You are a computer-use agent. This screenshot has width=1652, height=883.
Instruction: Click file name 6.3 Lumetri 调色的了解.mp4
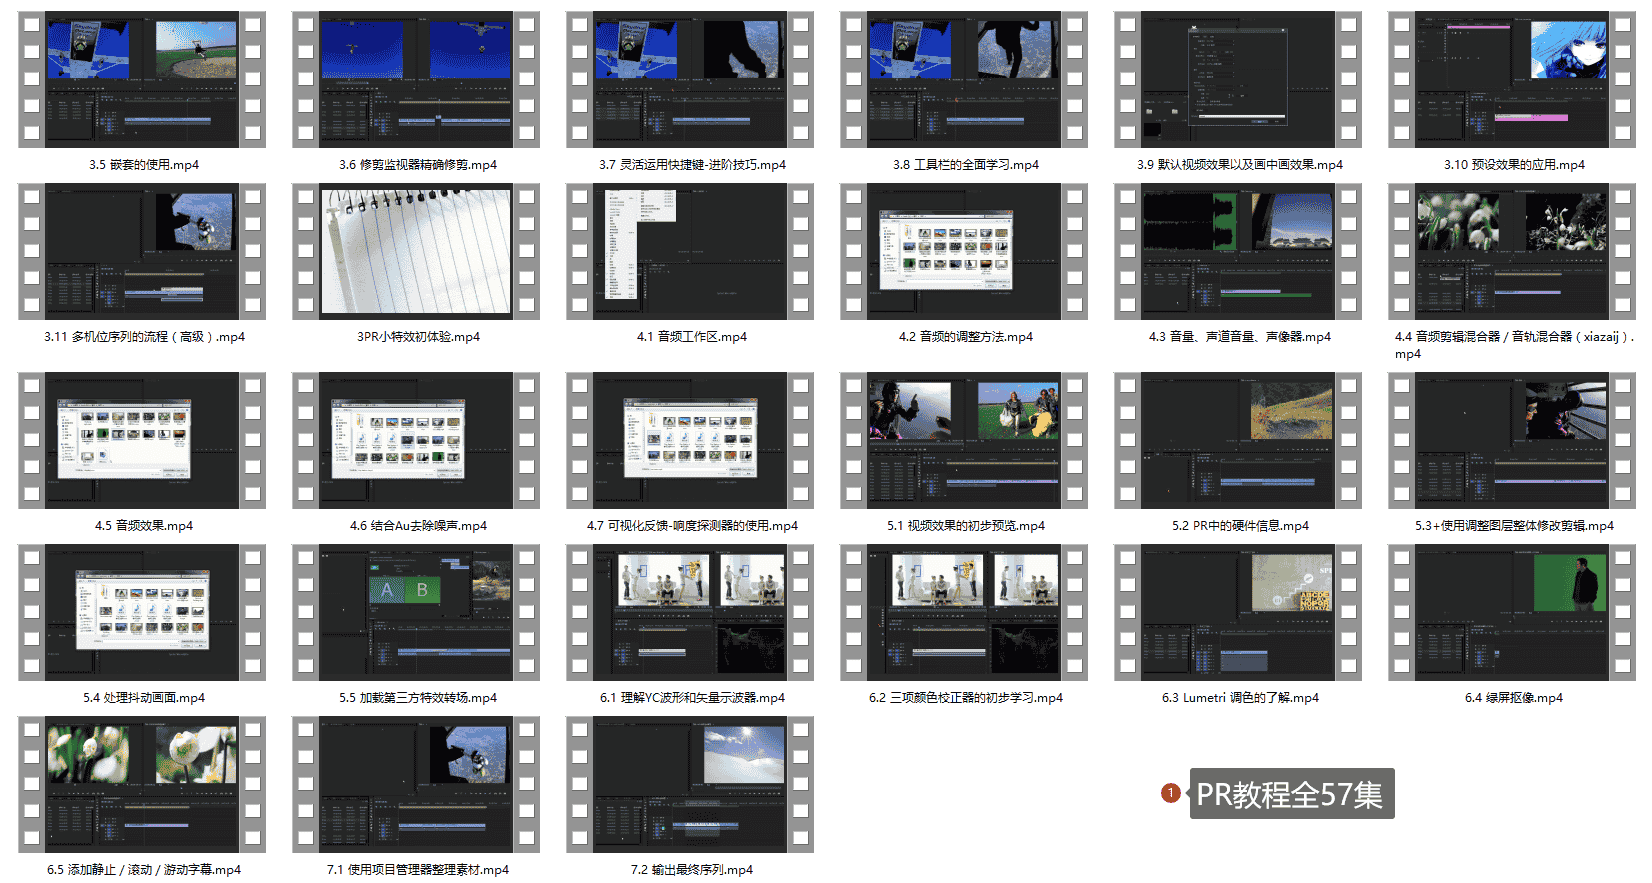[x=1240, y=698]
